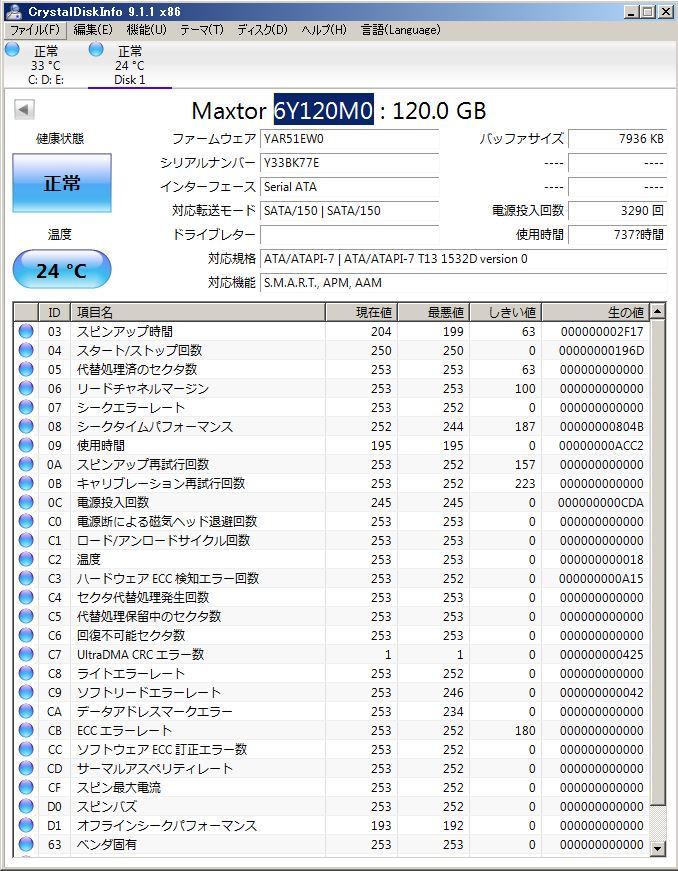Click the blue status orb in the 09 使用時間 row
This screenshot has height=871, width=678.
click(x=26, y=445)
